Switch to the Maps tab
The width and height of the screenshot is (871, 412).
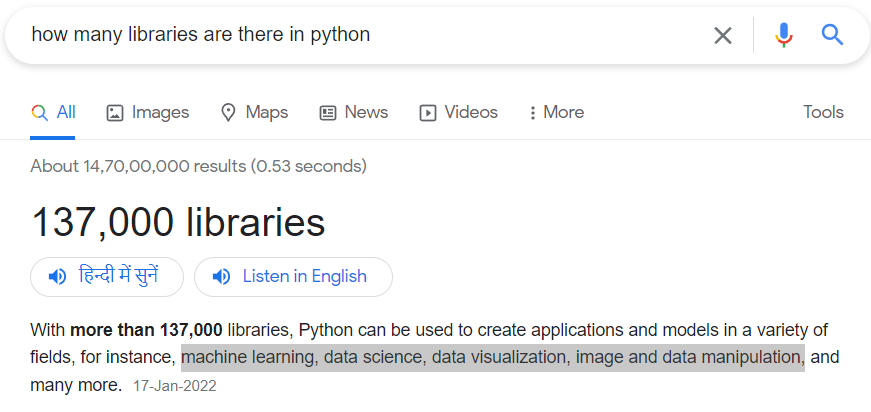[x=254, y=113]
